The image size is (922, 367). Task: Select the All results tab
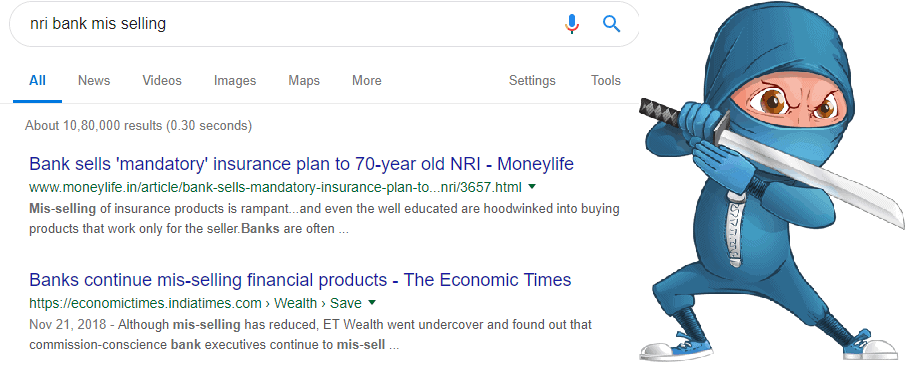[37, 81]
